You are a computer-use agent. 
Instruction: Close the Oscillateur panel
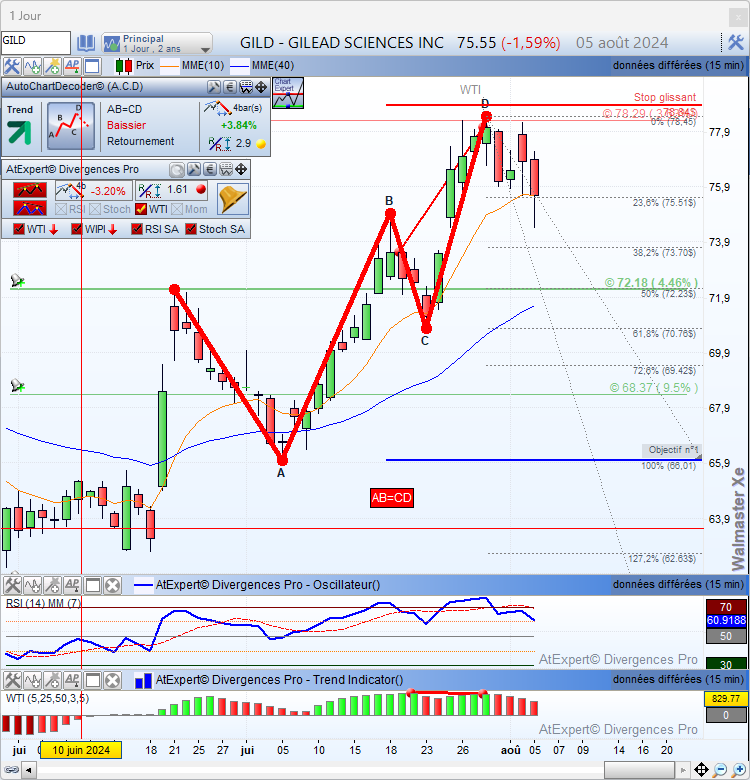click(x=112, y=585)
